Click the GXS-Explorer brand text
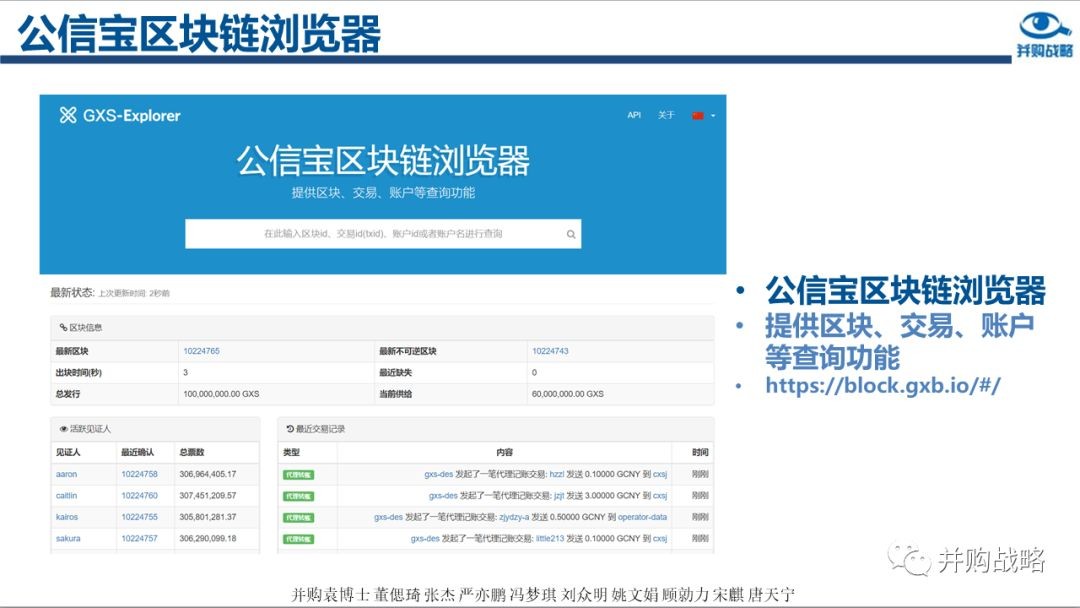Viewport: 1080px width, 608px height. click(132, 116)
